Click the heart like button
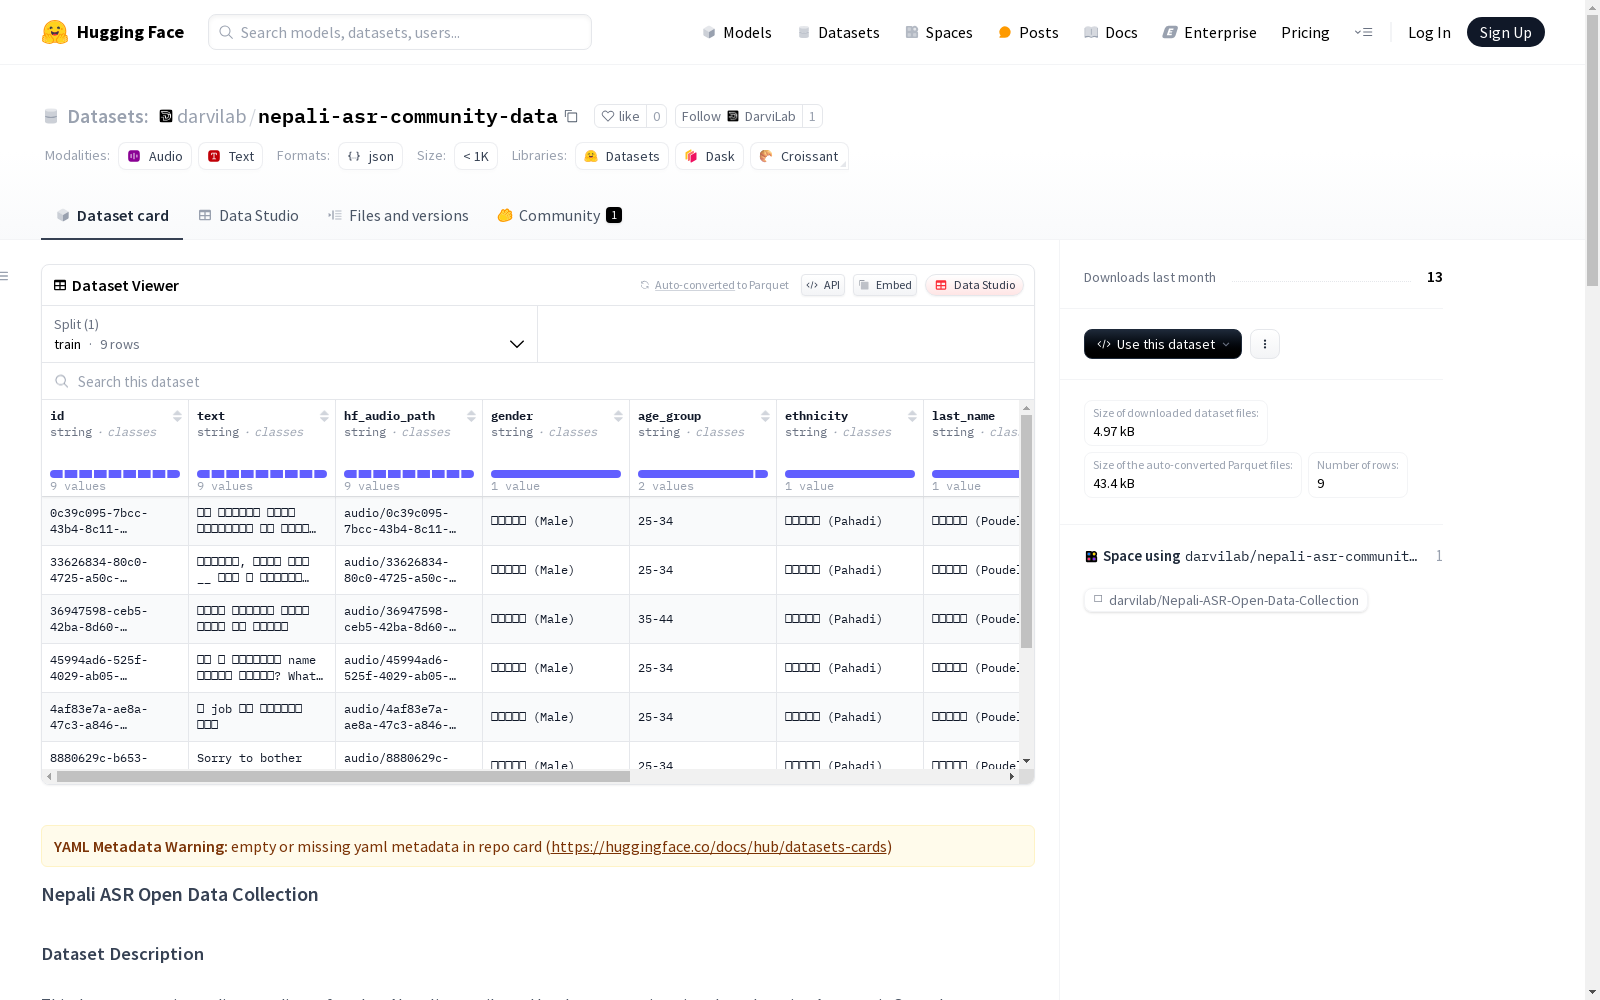The height and width of the screenshot is (1000, 1600). coord(620,116)
